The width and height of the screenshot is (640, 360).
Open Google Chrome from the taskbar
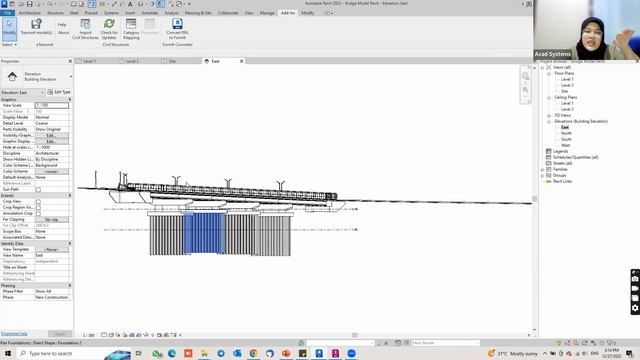(x=253, y=353)
